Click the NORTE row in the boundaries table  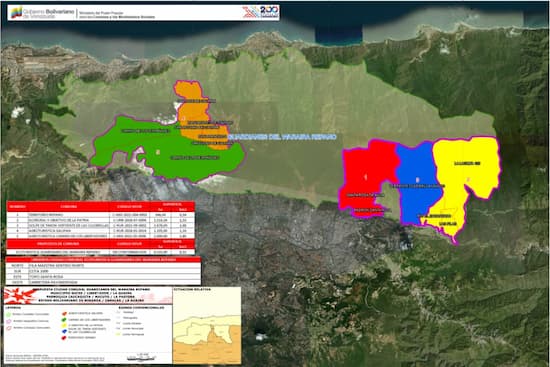click(x=103, y=266)
